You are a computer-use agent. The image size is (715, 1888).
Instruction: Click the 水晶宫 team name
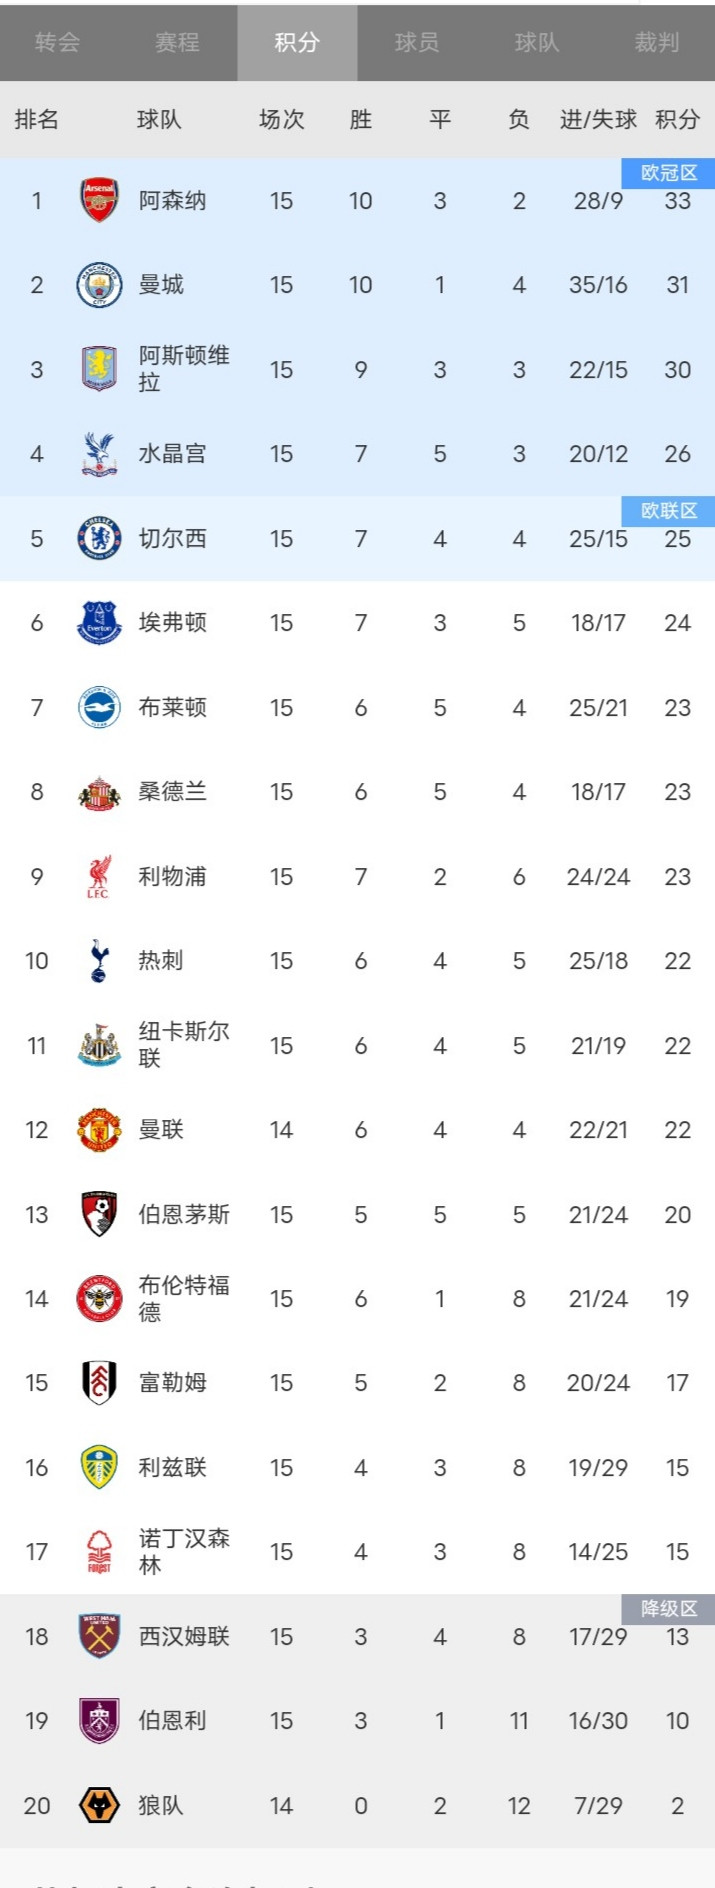coord(172,454)
